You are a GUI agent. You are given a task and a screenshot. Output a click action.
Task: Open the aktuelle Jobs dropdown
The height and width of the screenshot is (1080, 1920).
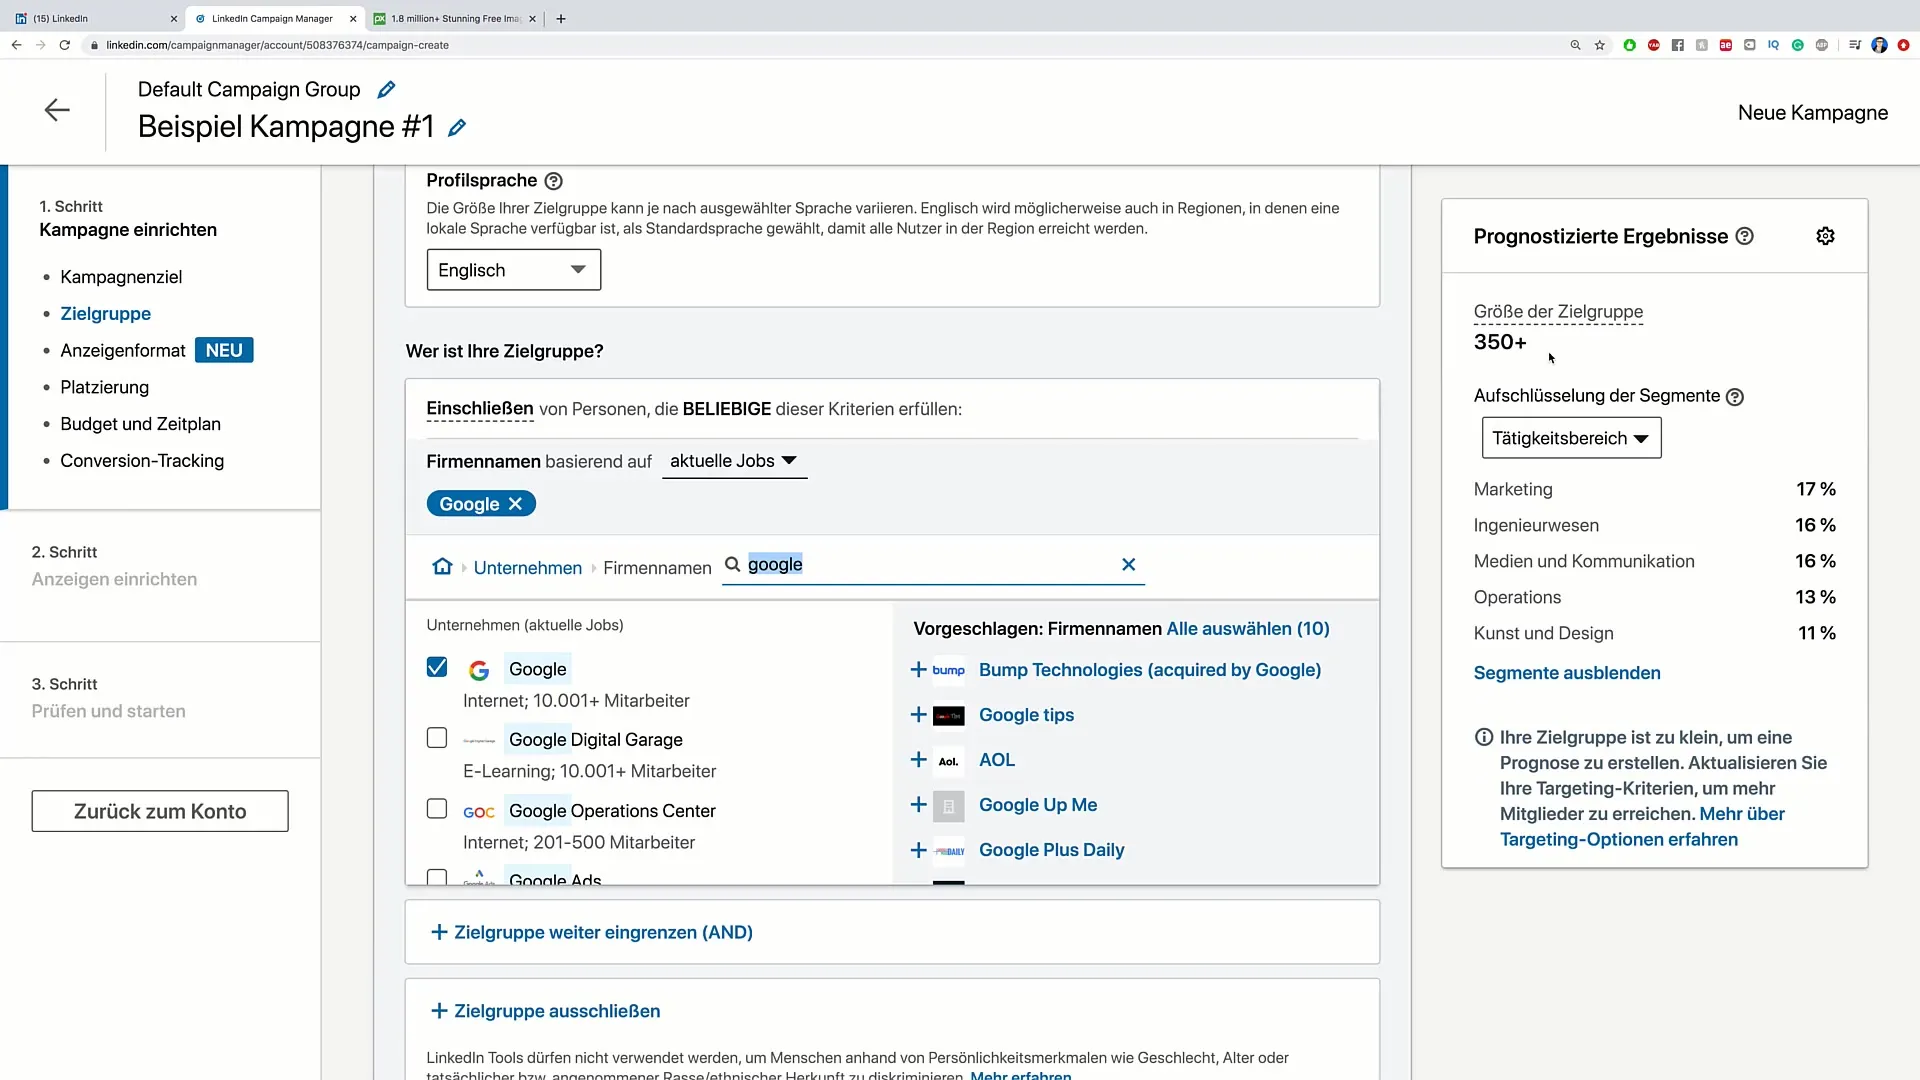point(734,461)
